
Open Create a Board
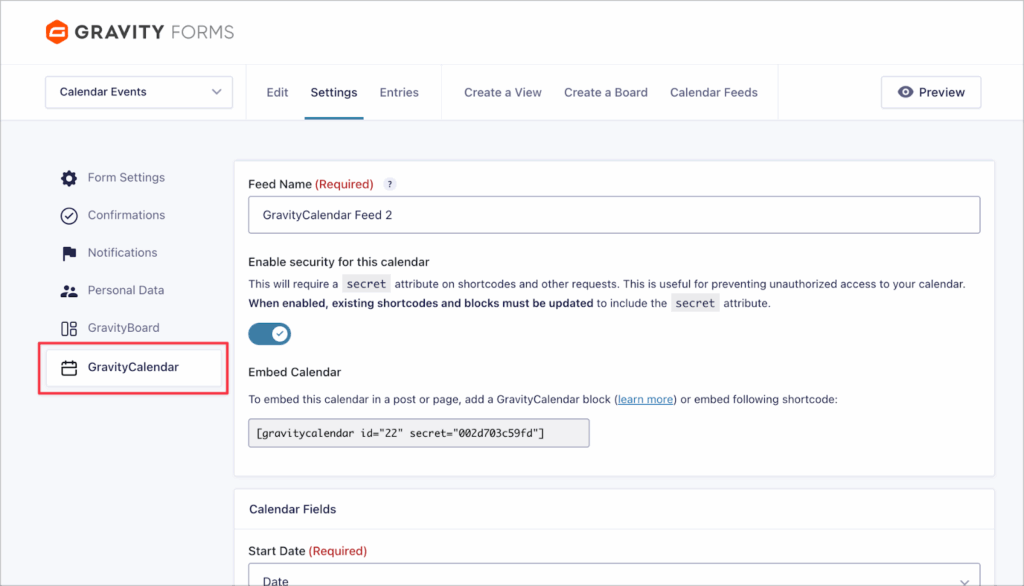[x=606, y=92]
